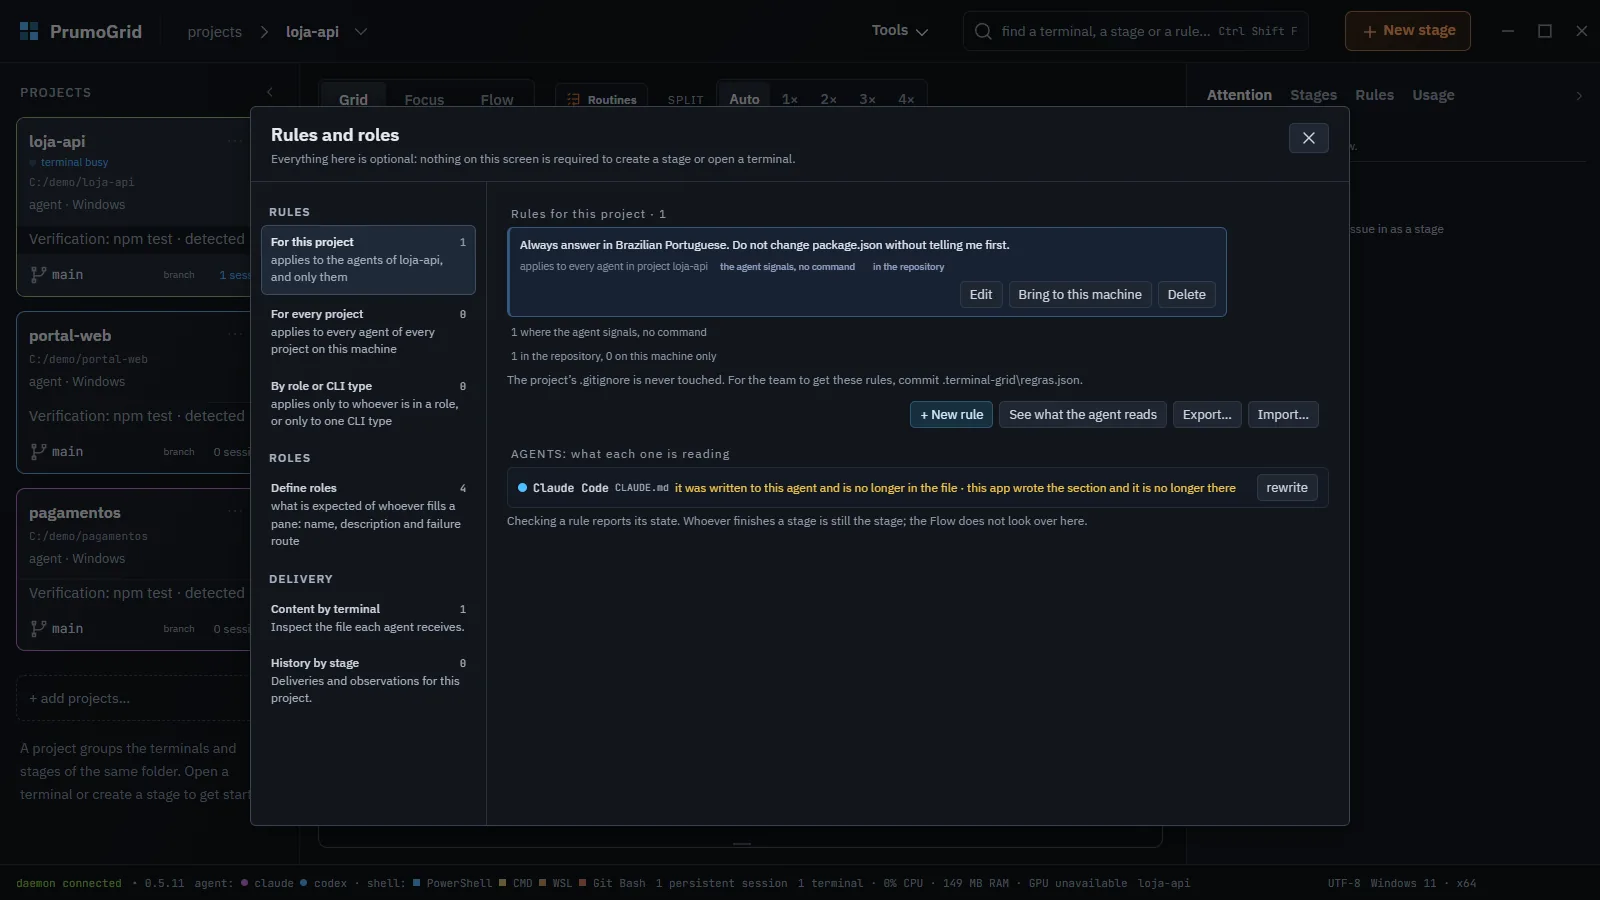Open the Usage tab

(x=1433, y=95)
